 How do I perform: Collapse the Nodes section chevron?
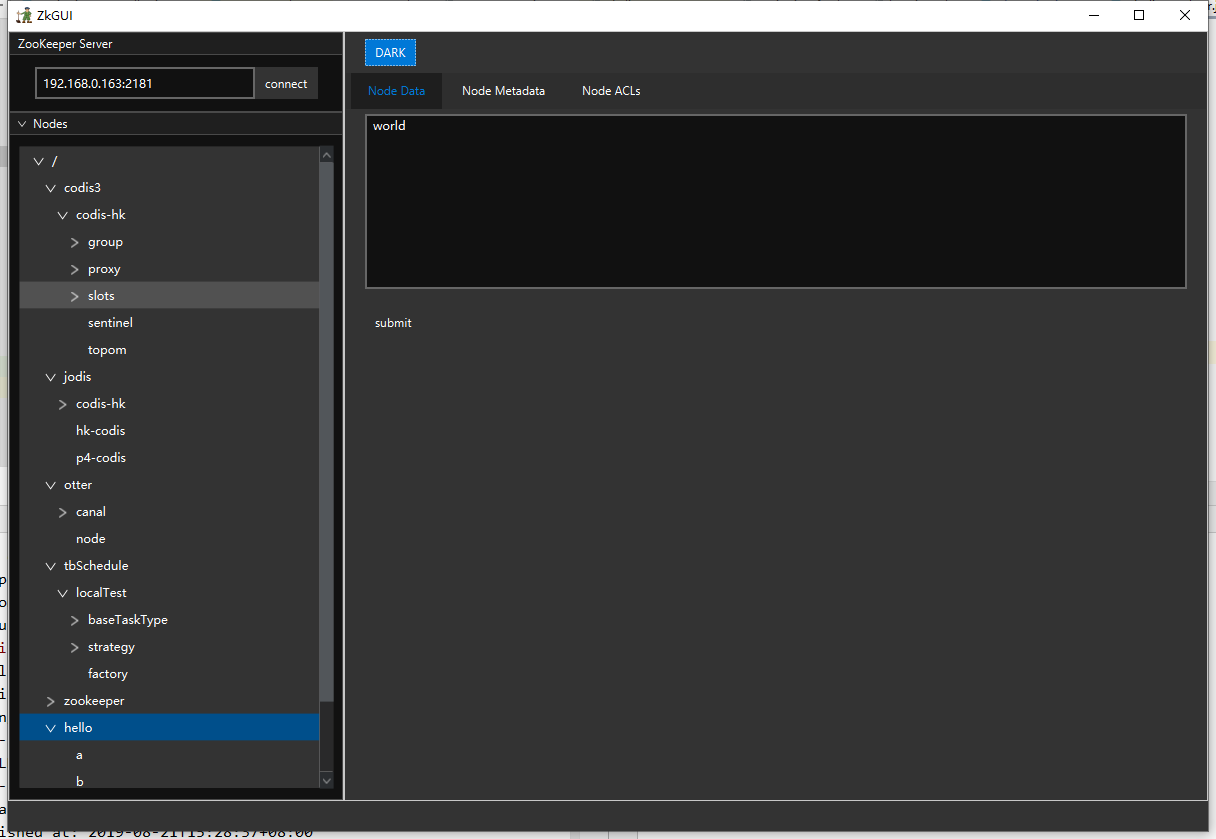pyautogui.click(x=22, y=124)
